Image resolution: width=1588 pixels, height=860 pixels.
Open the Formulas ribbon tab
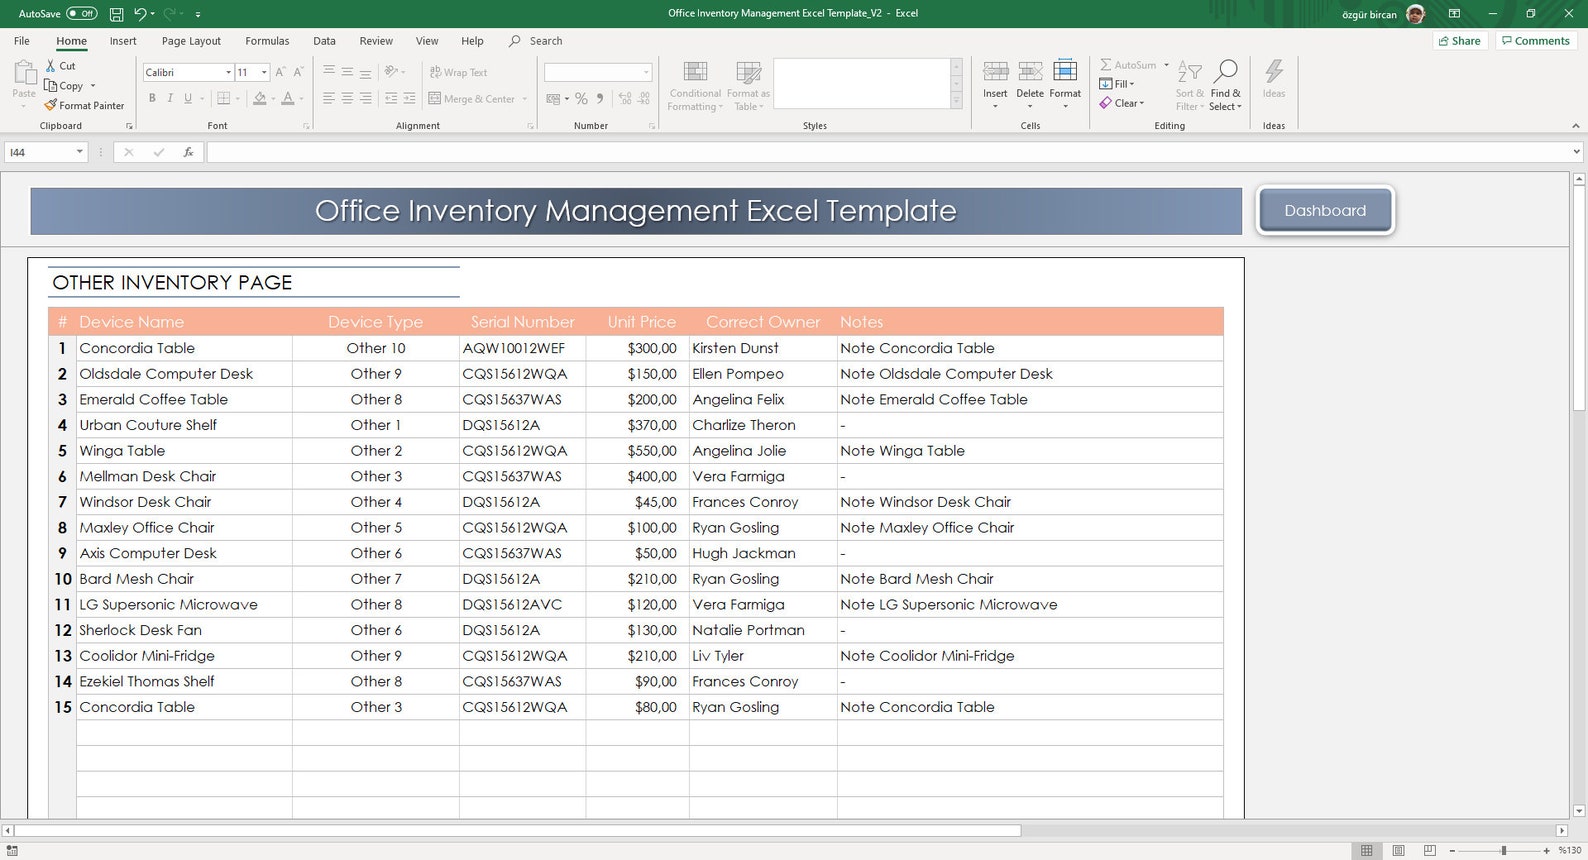tap(267, 41)
